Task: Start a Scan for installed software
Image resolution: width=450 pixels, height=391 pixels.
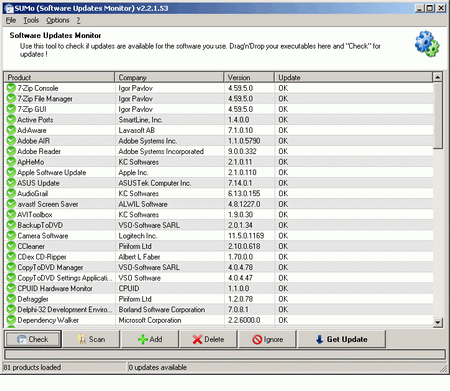Action: click(x=91, y=339)
